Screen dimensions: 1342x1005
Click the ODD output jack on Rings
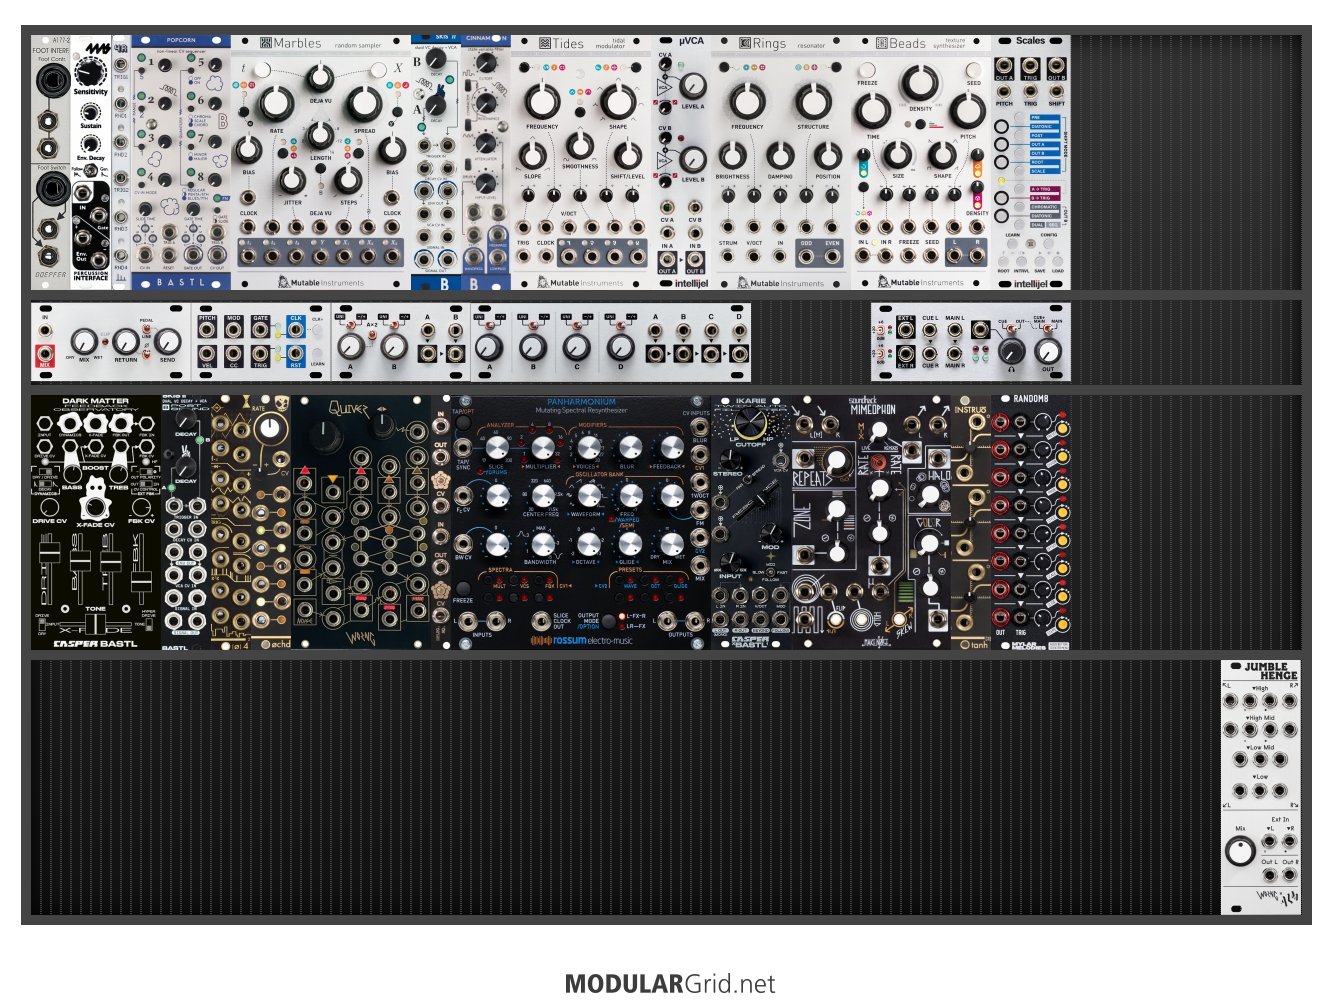pyautogui.click(x=806, y=257)
